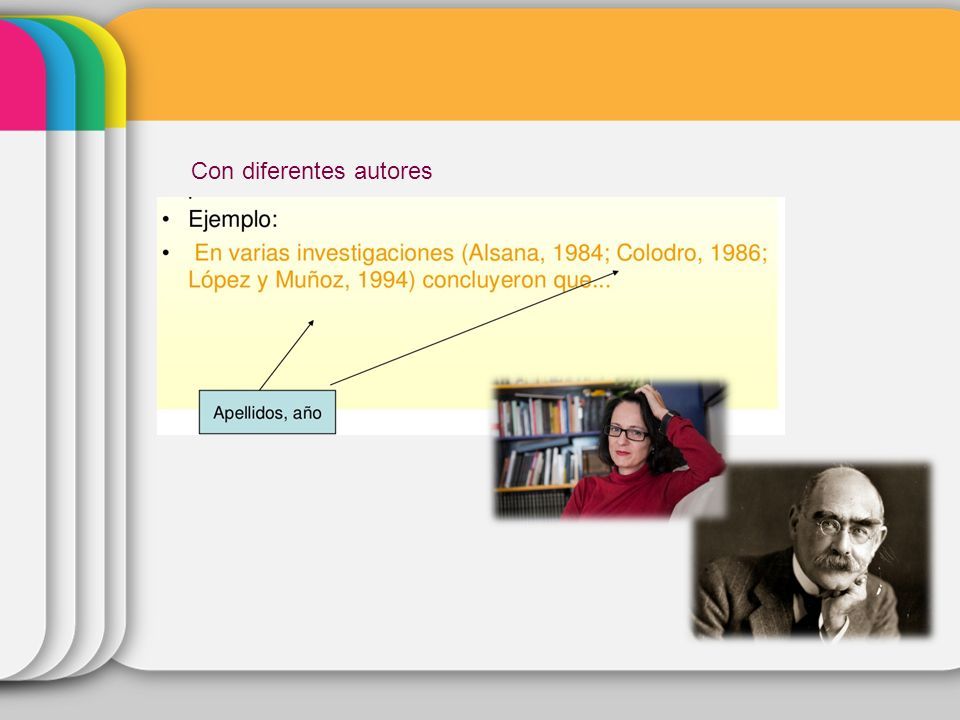Viewport: 960px width, 720px height.
Task: Click the 'Ejemplo:' bullet text
Action: [233, 219]
